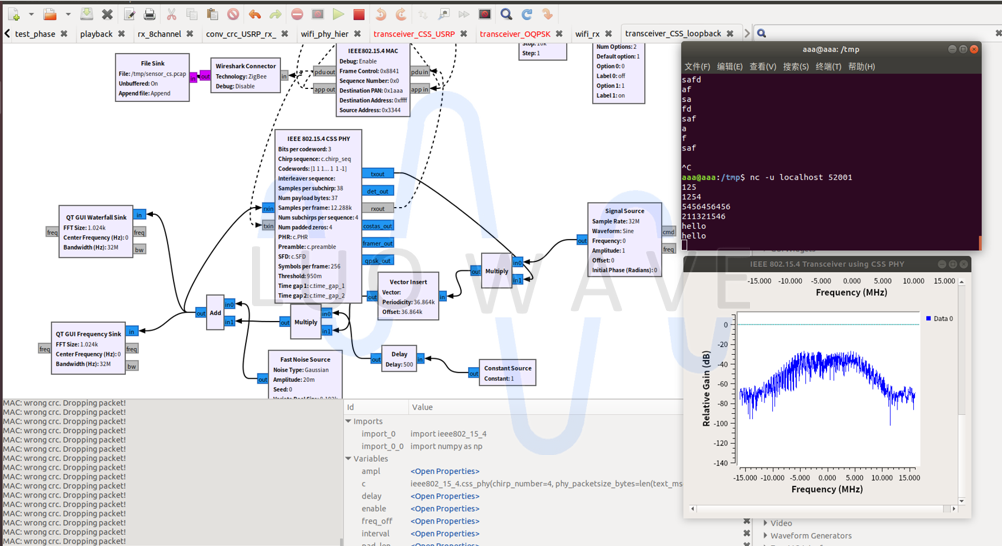The height and width of the screenshot is (546, 1002).
Task: Collapse the Variables tree section
Action: coord(349,459)
